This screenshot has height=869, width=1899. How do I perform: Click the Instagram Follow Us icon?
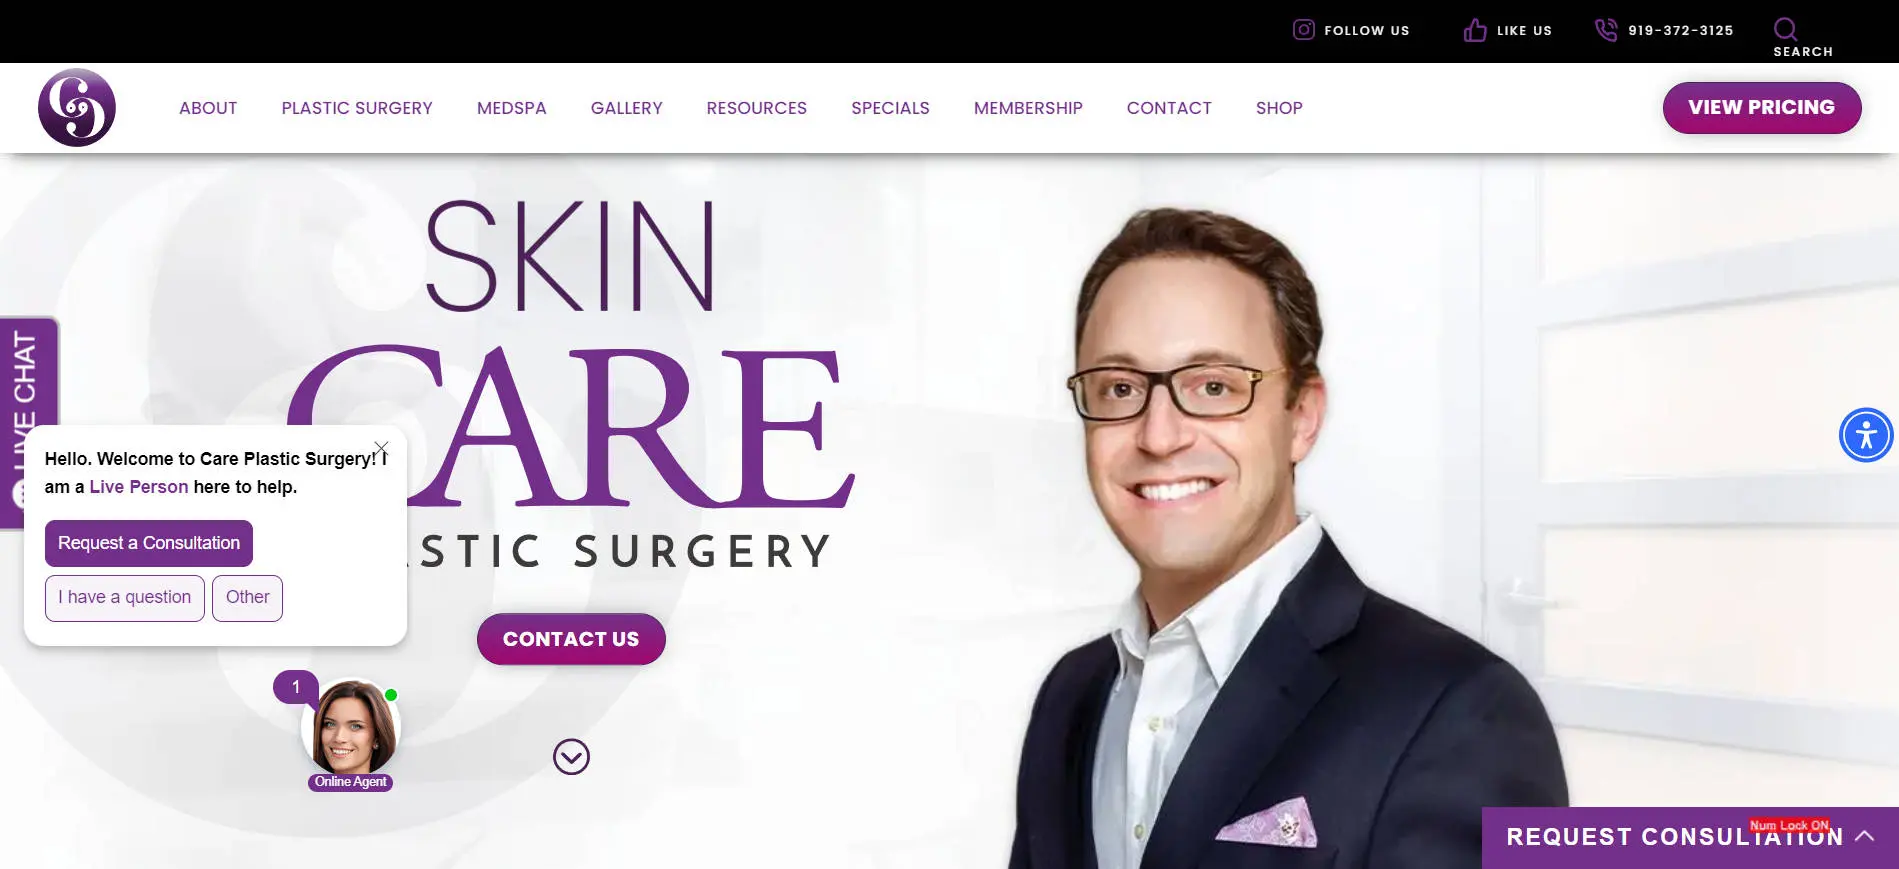point(1303,30)
